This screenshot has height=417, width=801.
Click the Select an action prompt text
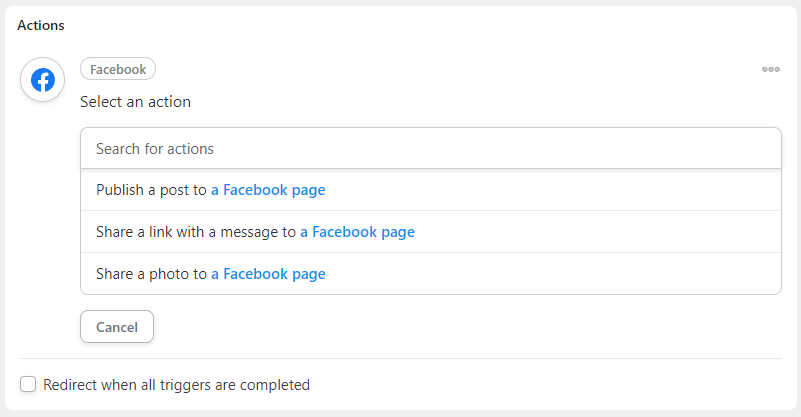coord(135,102)
